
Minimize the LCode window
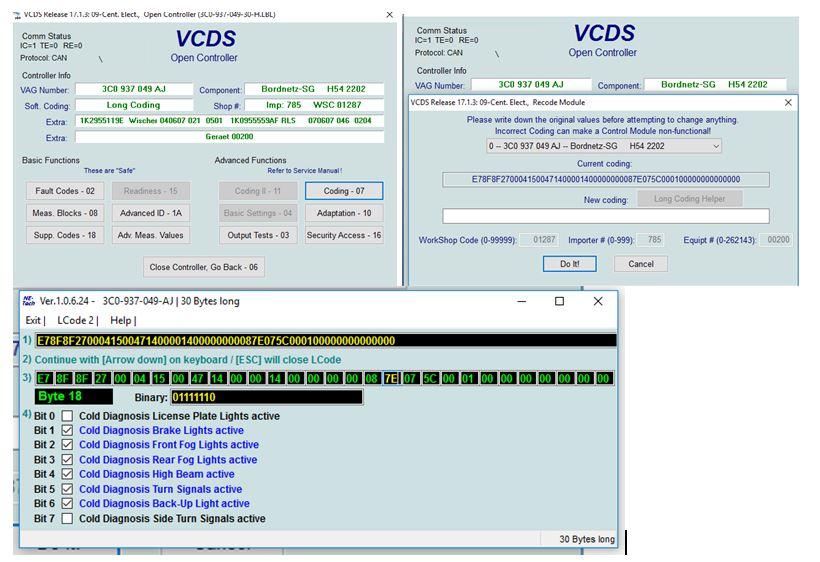521,301
